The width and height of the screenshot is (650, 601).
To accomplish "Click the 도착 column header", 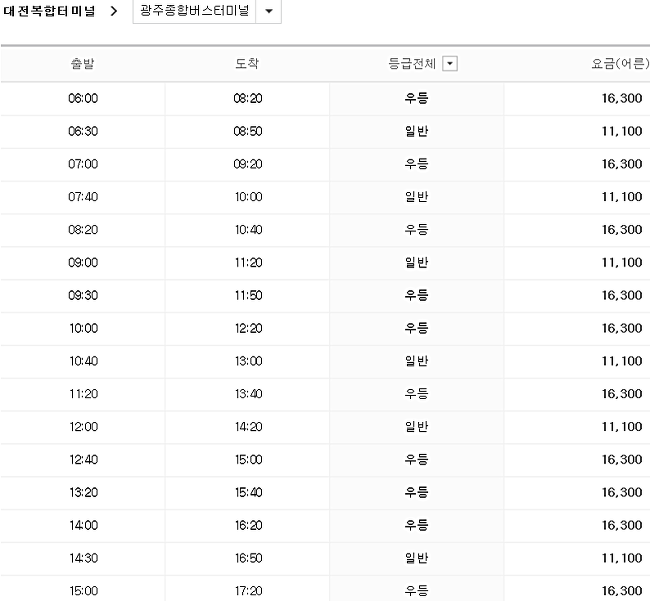I will click(247, 63).
